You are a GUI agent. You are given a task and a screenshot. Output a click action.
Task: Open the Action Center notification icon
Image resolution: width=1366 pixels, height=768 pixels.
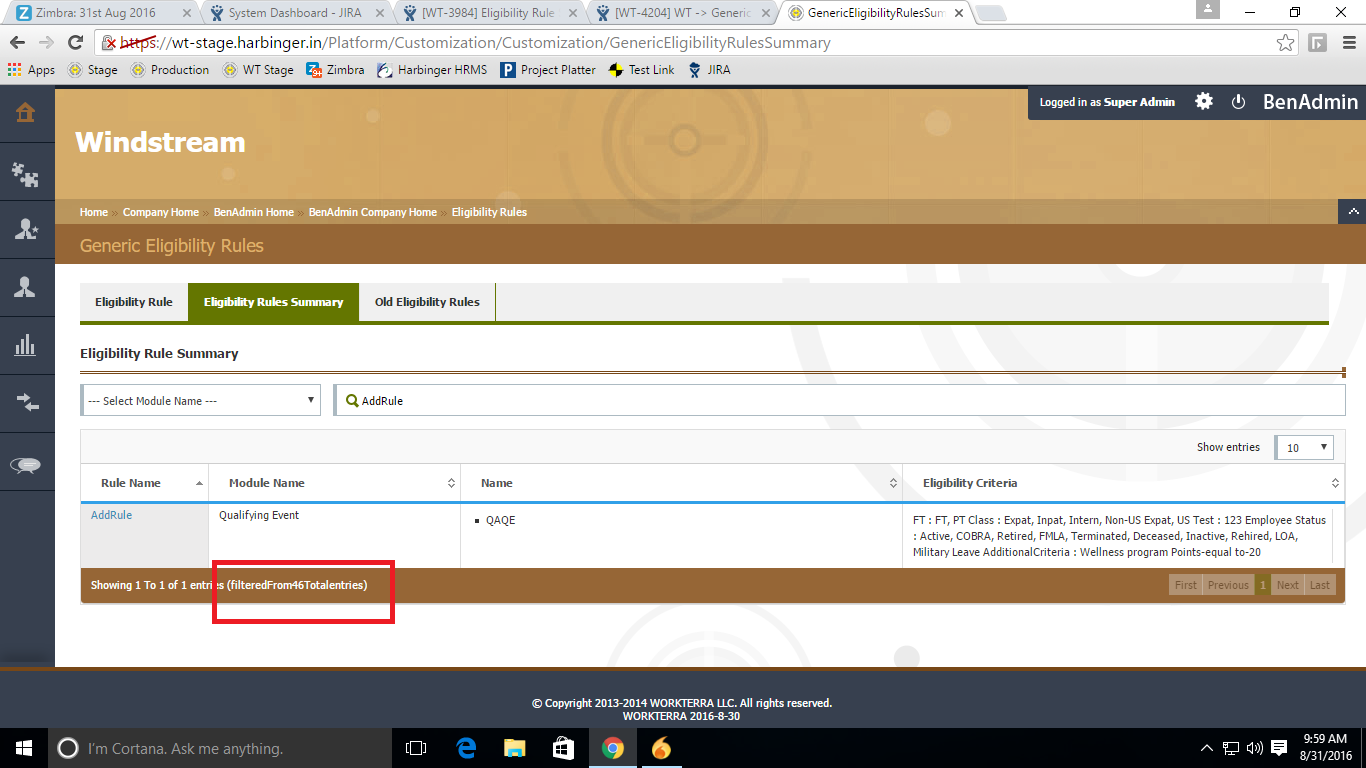[1279, 748]
